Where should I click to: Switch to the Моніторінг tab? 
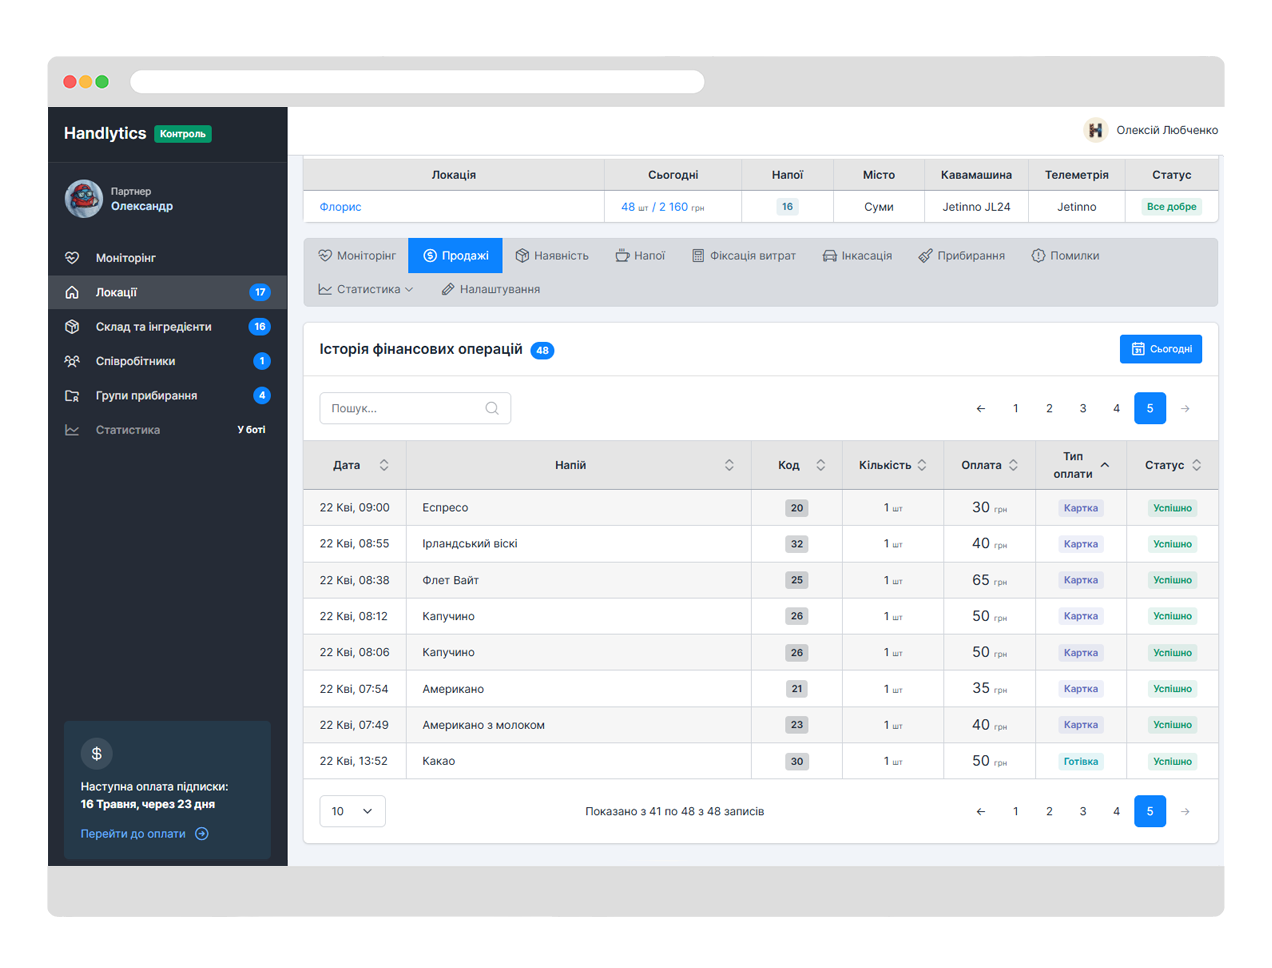pyautogui.click(x=357, y=256)
